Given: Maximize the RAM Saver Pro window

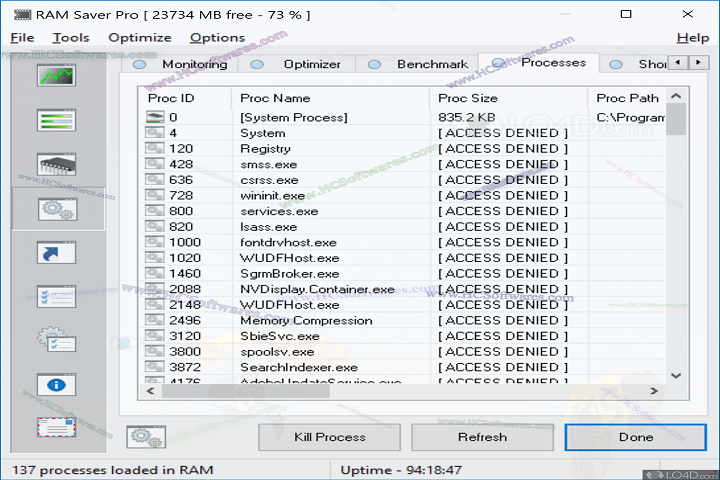Looking at the screenshot, I should (x=626, y=14).
